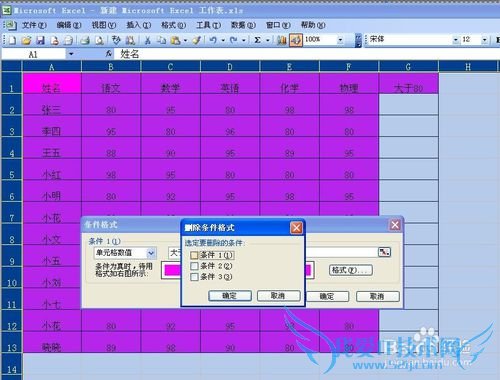500x380 pixels.
Task: Click the Research icon in toolbar
Action: (130, 40)
